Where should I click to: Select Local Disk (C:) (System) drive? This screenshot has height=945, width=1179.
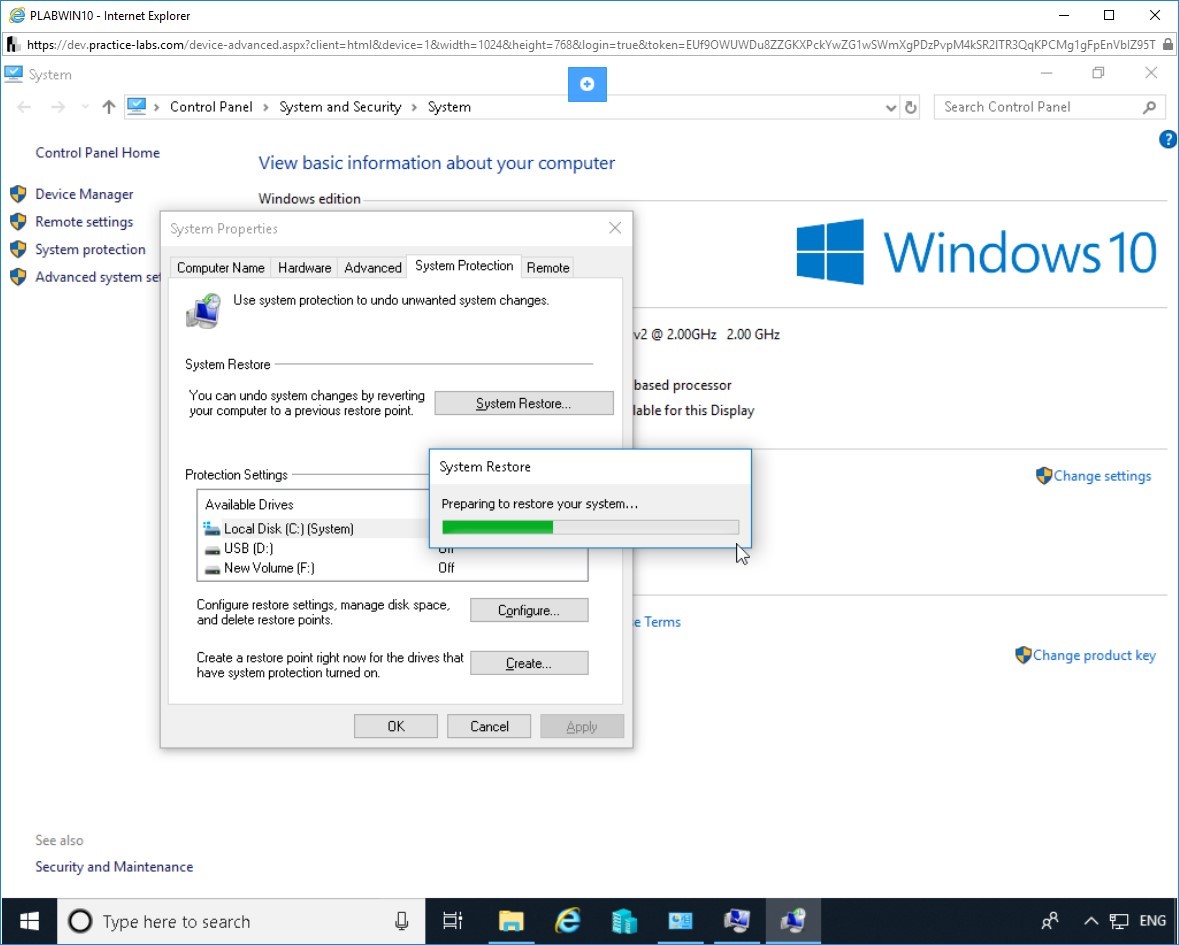click(x=315, y=529)
